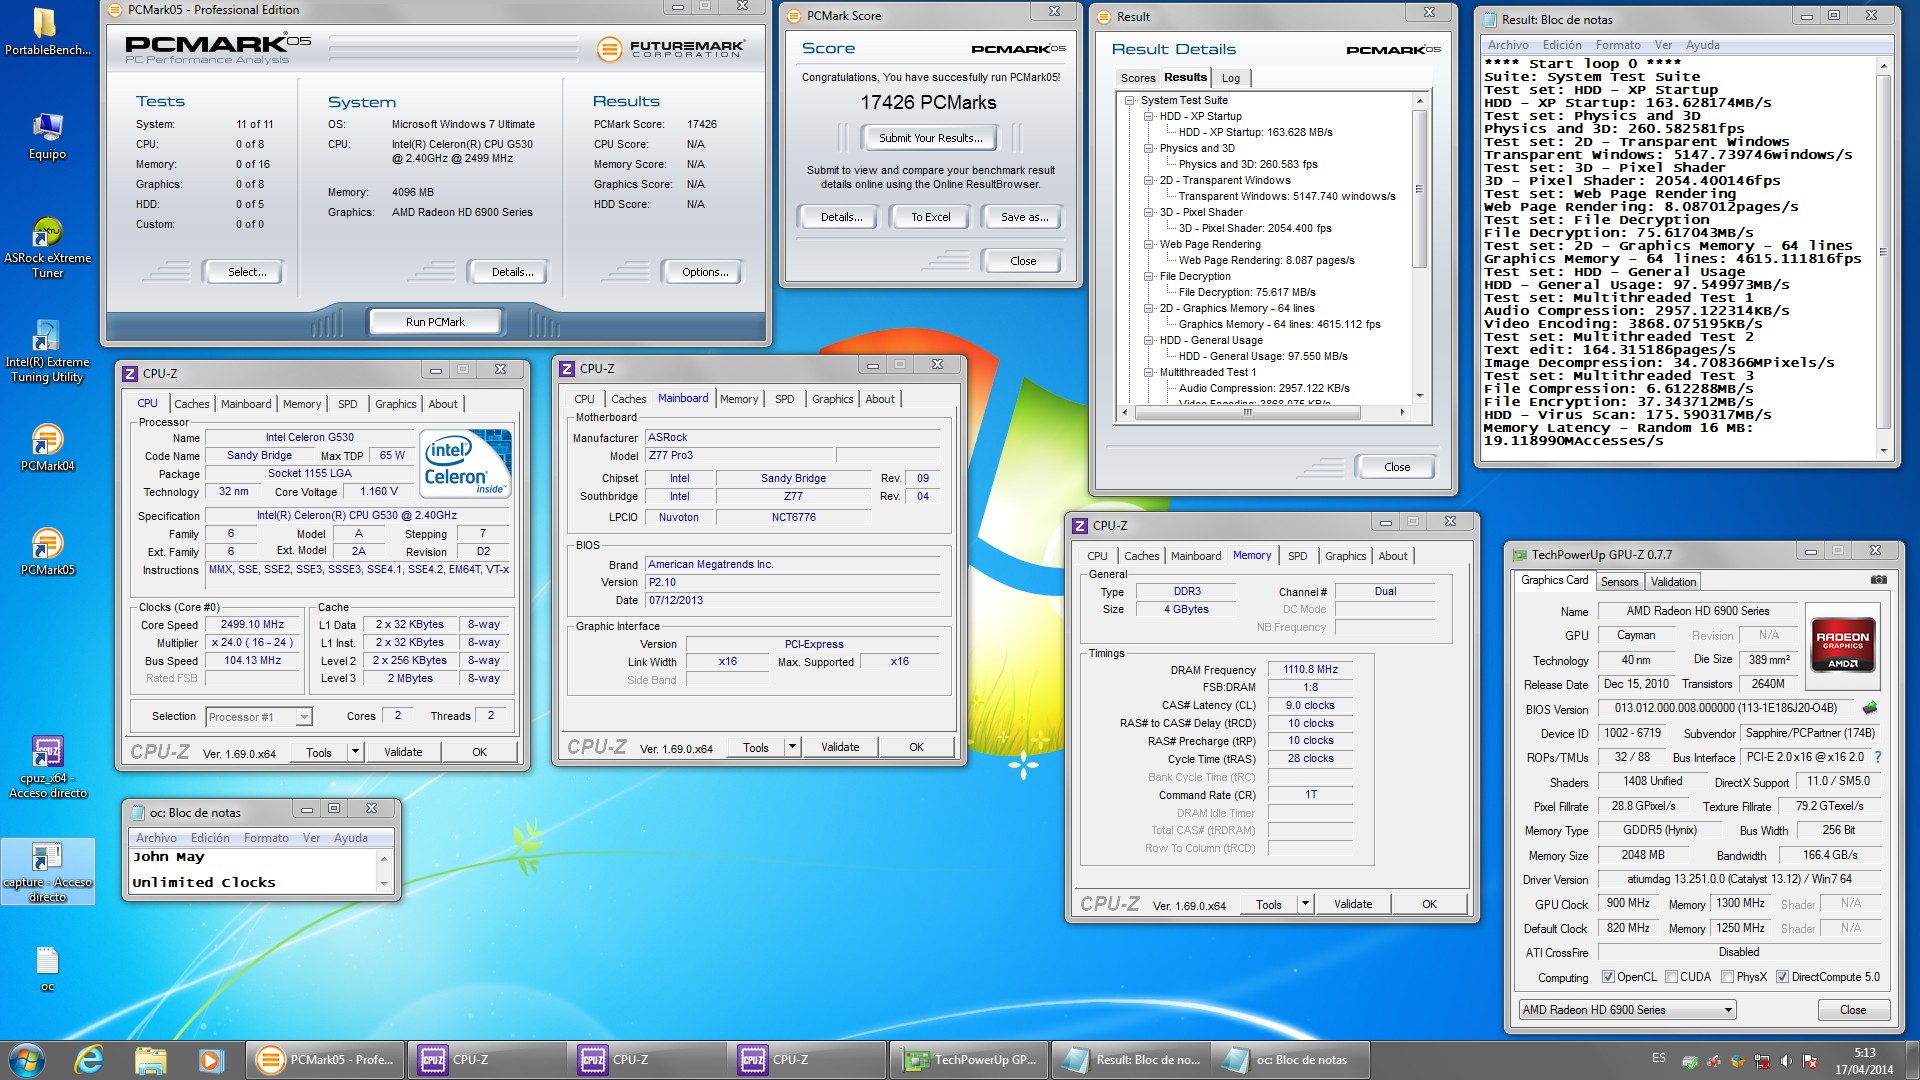This screenshot has height=1080, width=1920.
Task: Click the GPU-Z Validation tab
Action: (1672, 582)
